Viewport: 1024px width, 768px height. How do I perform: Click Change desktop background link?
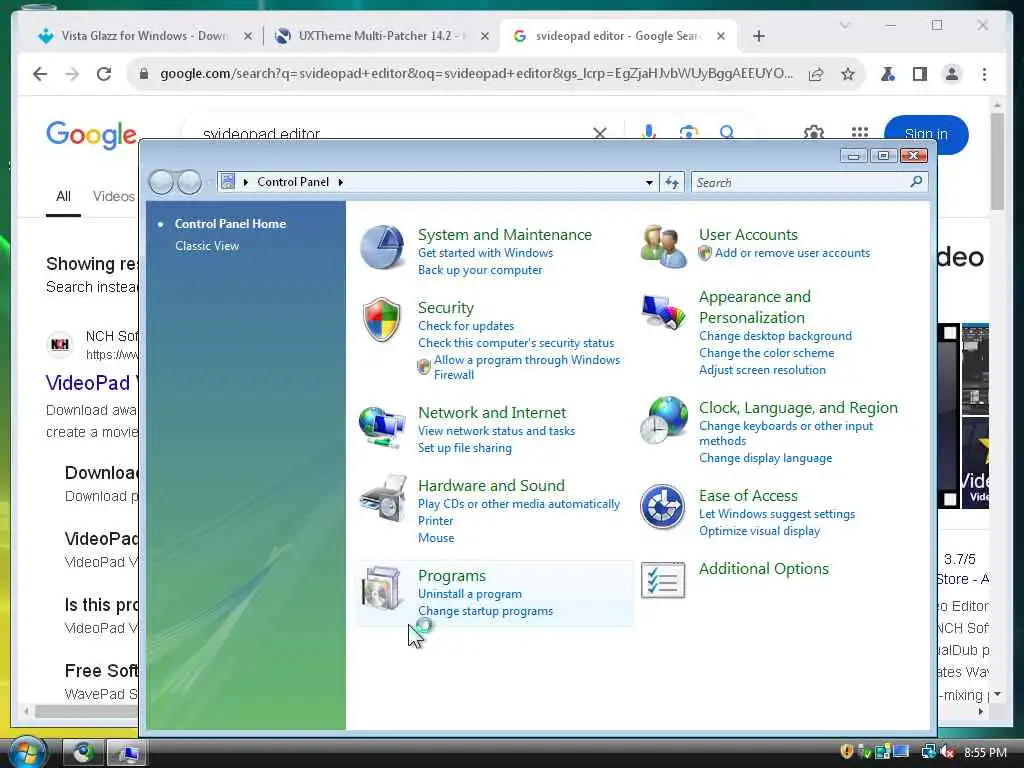775,336
